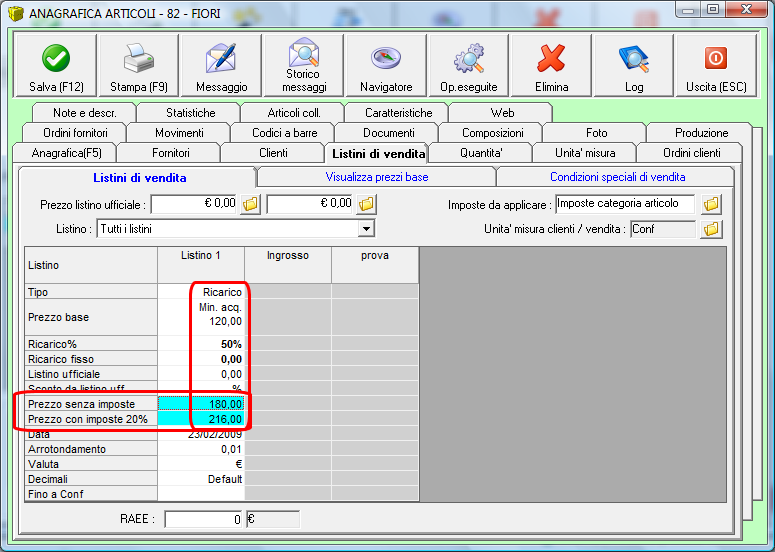
Task: Save the article with Salva (F12)
Action: 56,65
